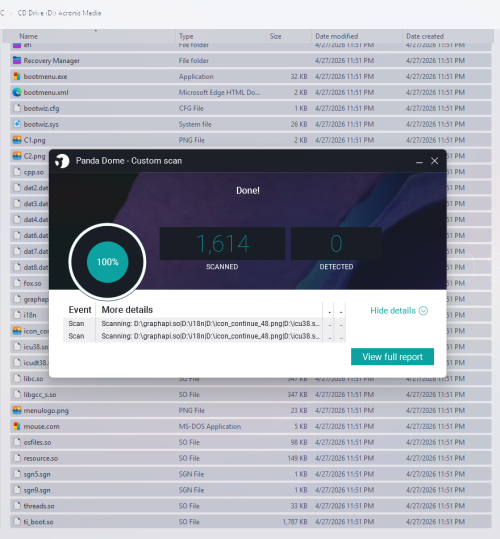Sort files by Type column header
Viewport: 500px width, 539px height.
(x=186, y=36)
